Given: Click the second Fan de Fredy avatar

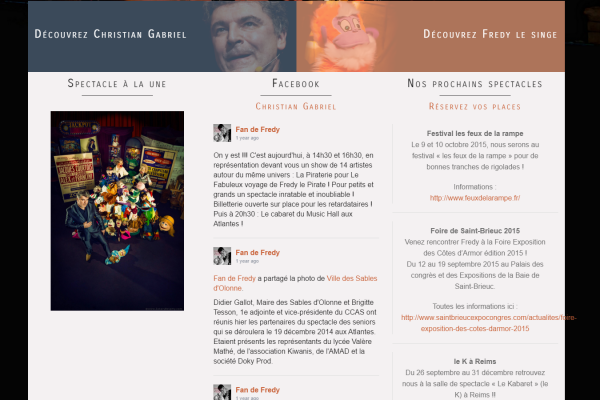Looking at the screenshot, I should (x=222, y=256).
